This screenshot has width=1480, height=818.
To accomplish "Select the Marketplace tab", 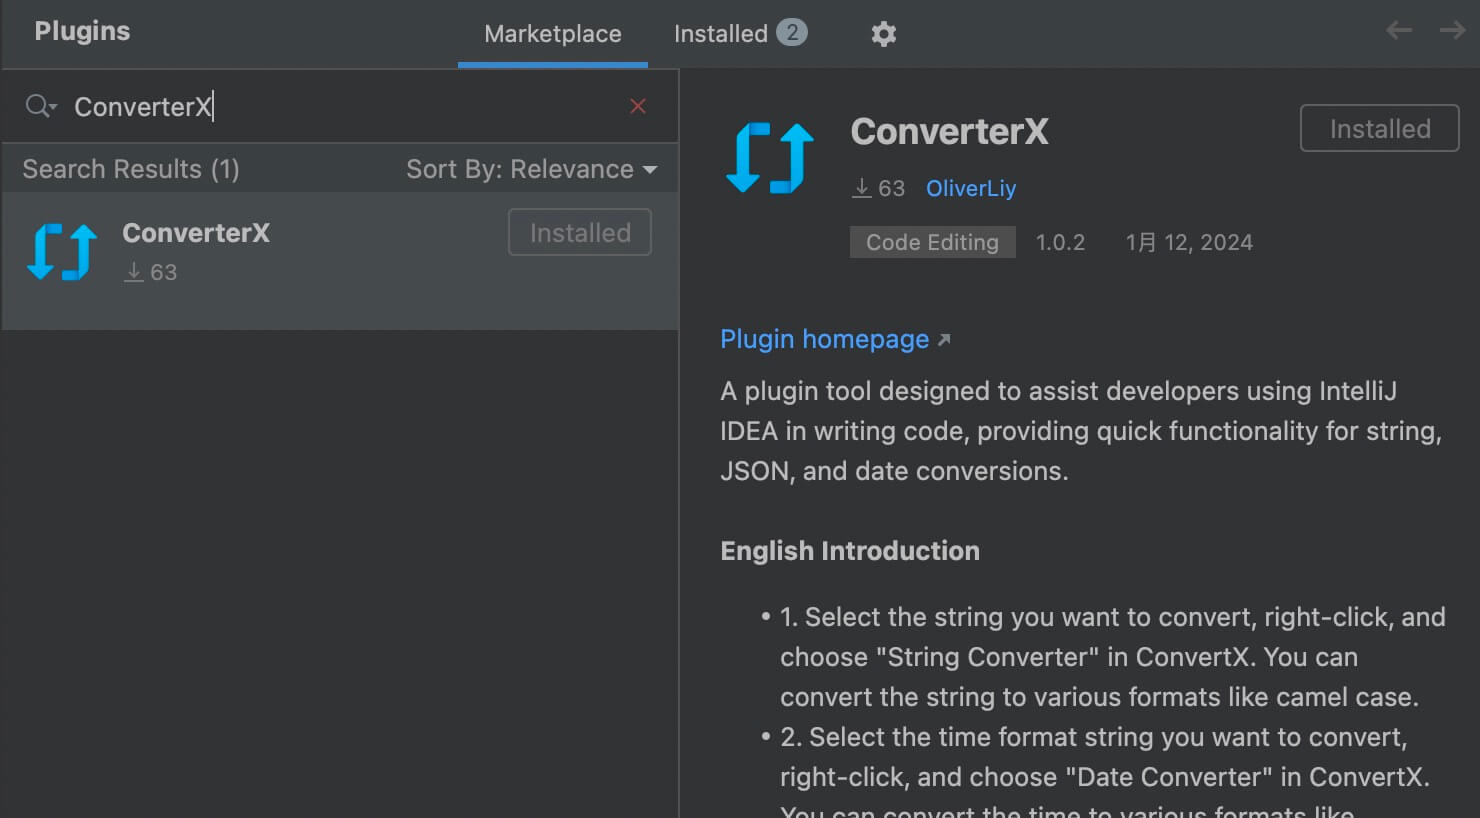I will pyautogui.click(x=552, y=33).
